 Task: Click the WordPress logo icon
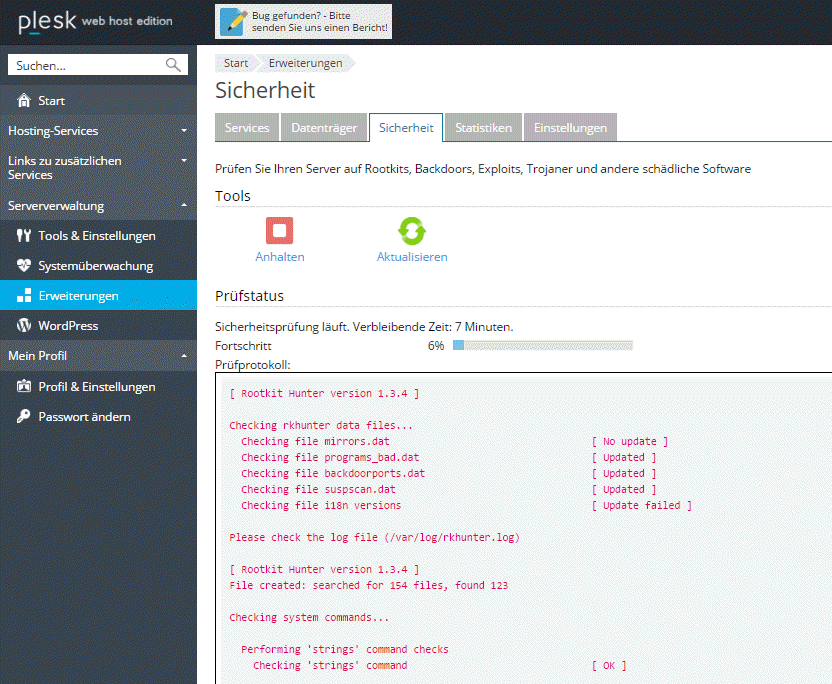click(24, 325)
